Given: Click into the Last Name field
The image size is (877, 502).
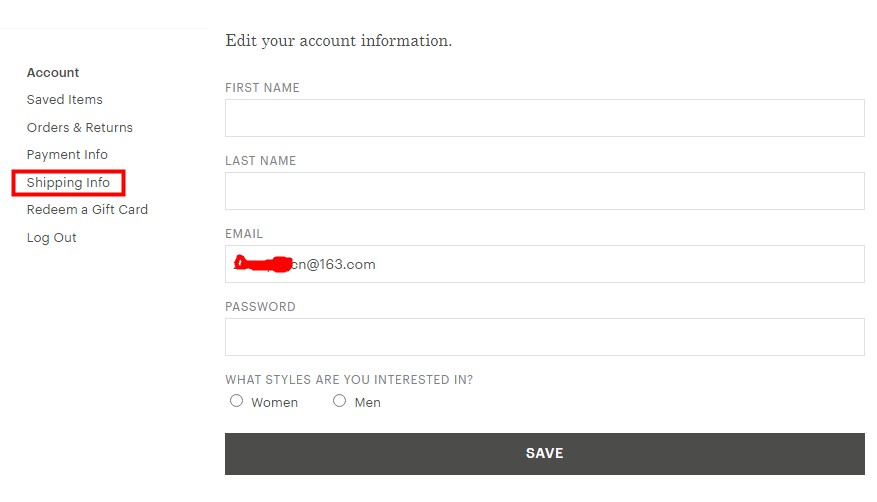Looking at the screenshot, I should pyautogui.click(x=544, y=191).
